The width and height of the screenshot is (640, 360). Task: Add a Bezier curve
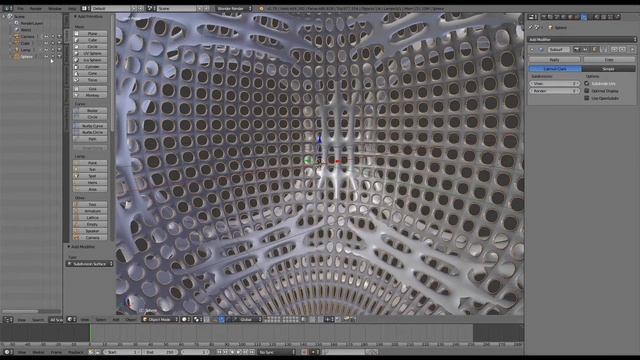click(90, 111)
